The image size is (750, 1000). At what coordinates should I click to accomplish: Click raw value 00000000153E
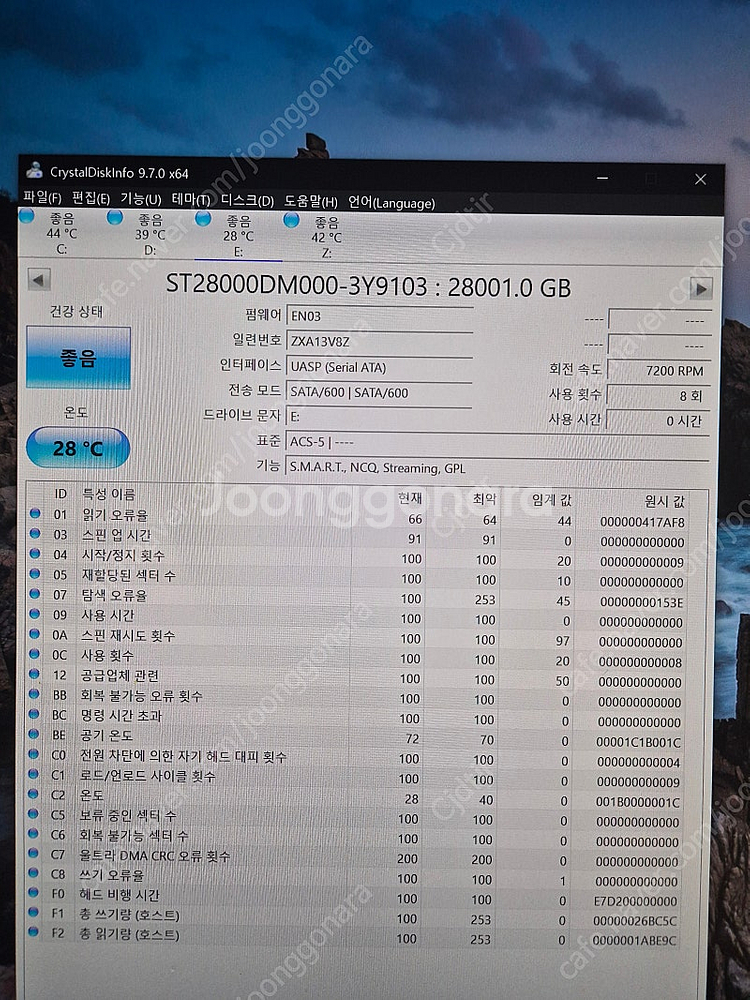point(642,602)
